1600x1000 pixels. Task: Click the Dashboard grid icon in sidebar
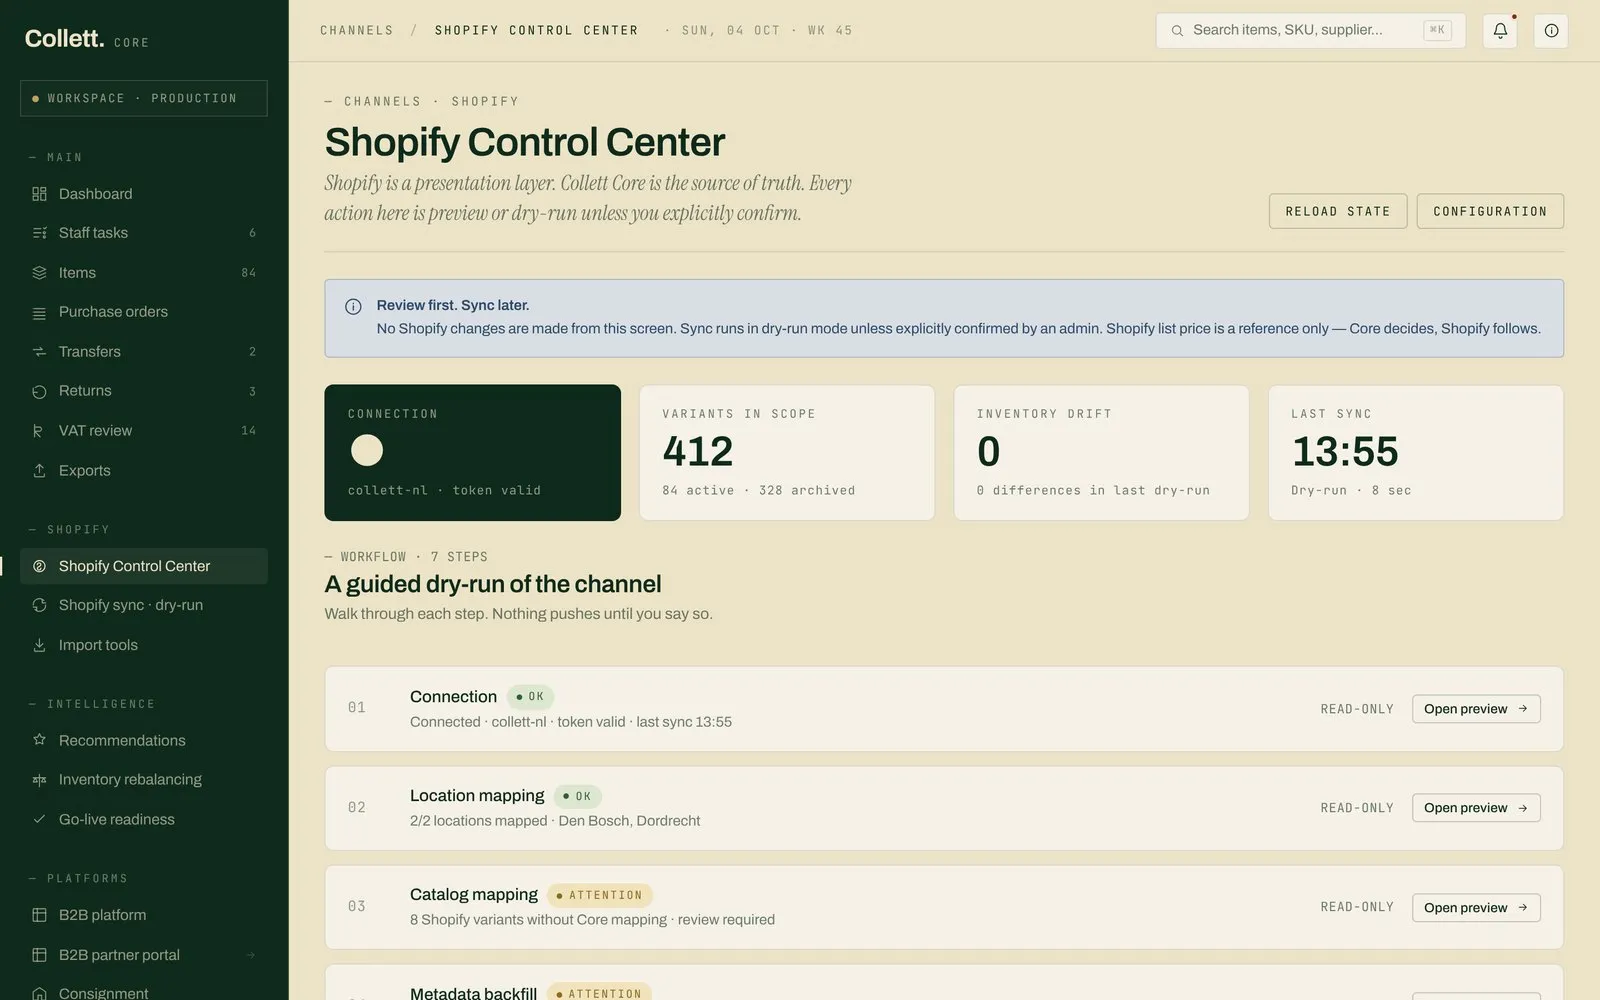coord(39,194)
